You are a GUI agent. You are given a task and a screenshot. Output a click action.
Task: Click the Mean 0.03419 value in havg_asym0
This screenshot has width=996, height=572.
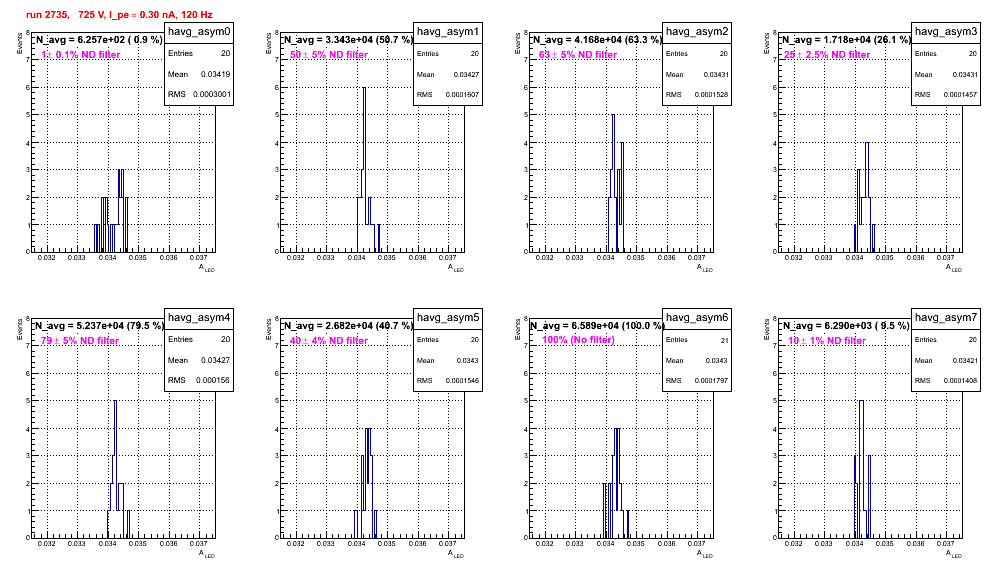click(215, 74)
